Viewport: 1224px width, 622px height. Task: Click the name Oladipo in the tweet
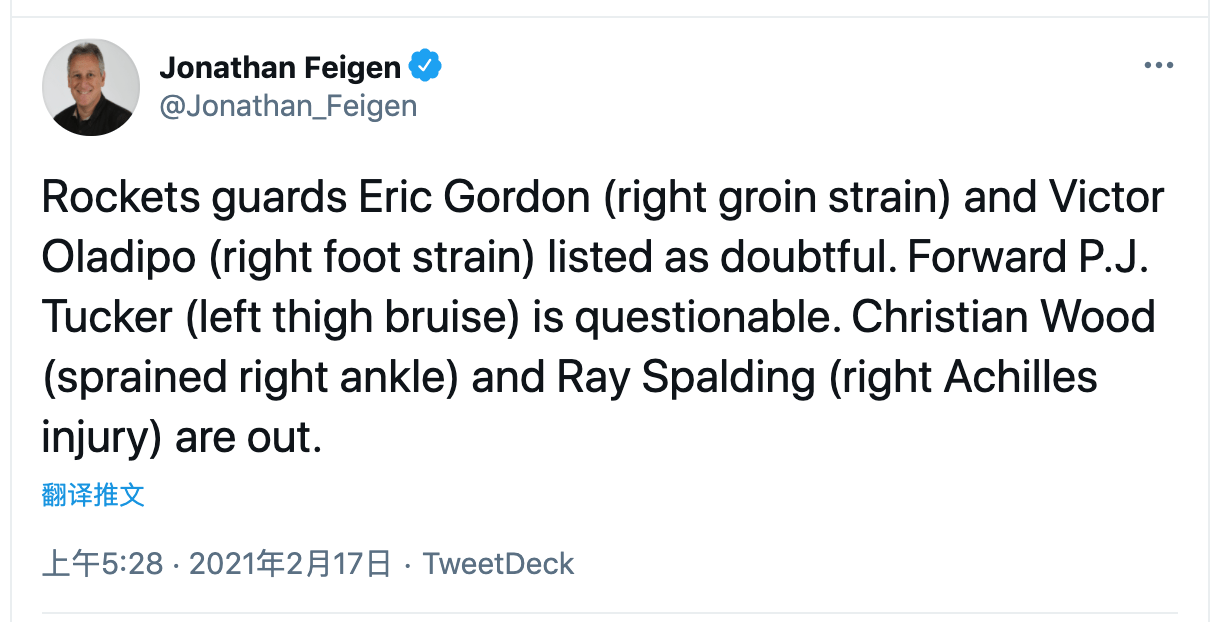point(119,258)
